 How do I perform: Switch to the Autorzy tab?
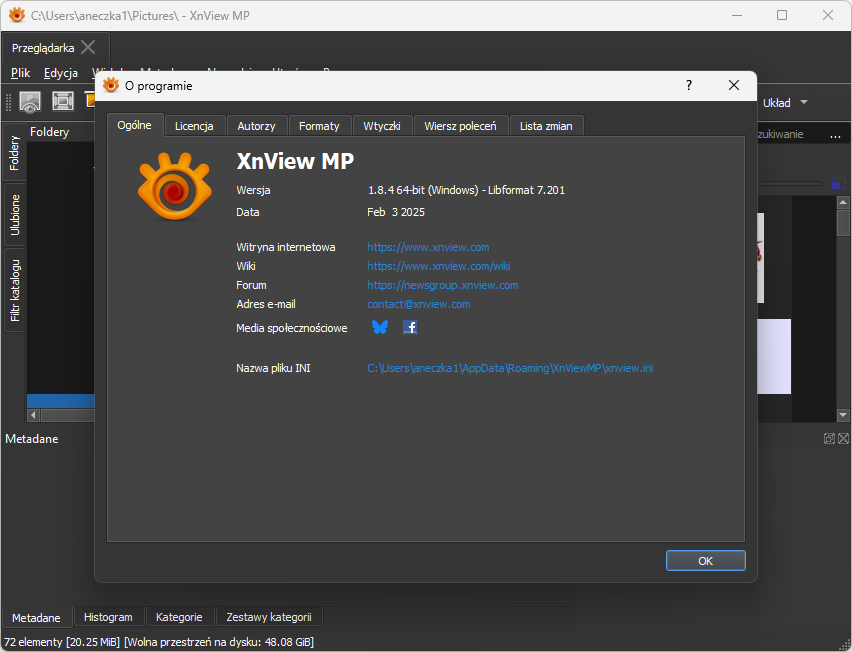click(256, 126)
